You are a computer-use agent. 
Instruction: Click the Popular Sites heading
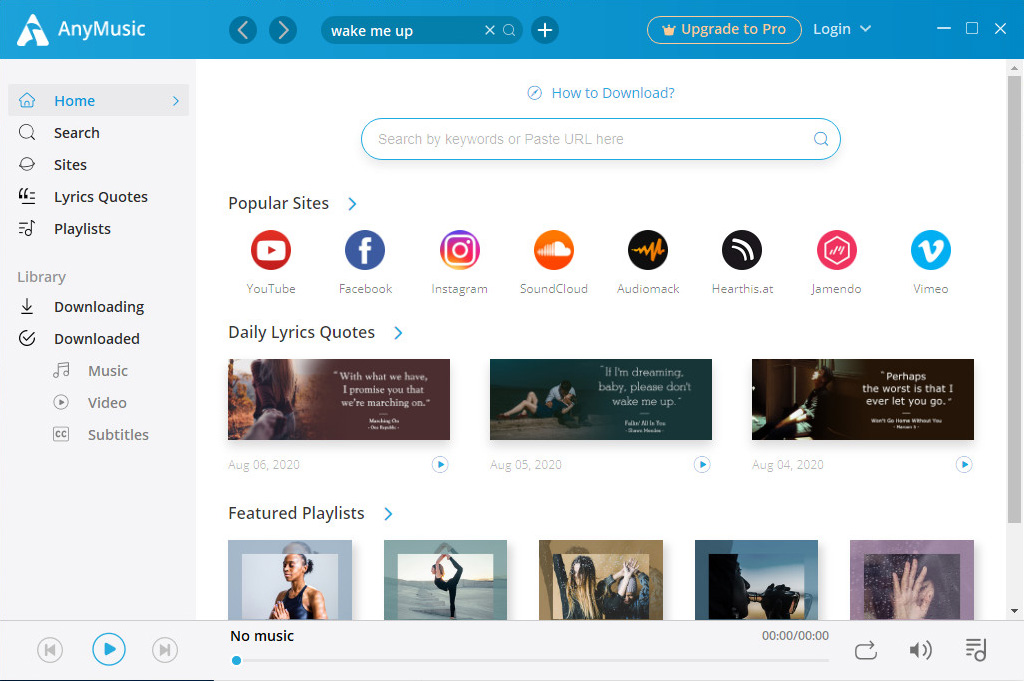click(x=278, y=204)
